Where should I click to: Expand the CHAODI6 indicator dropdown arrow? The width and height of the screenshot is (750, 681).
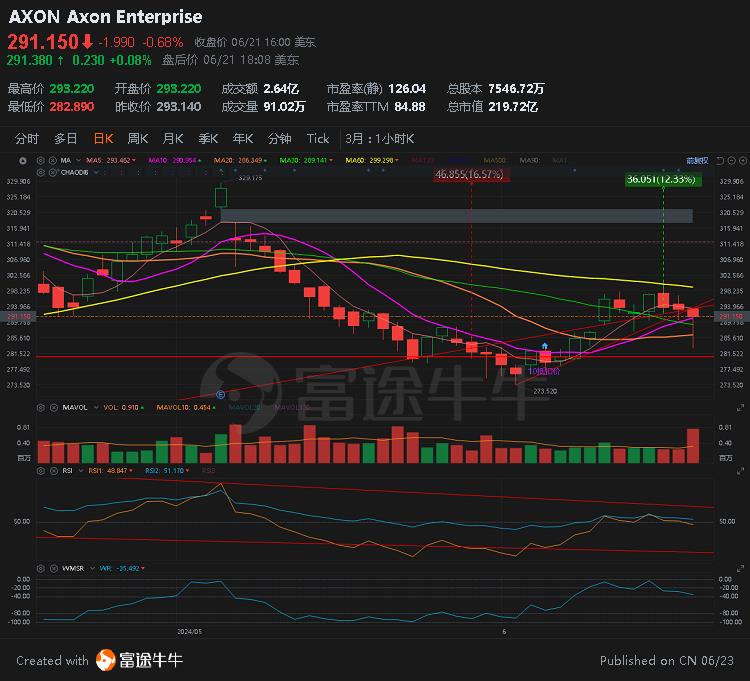[x=96, y=172]
